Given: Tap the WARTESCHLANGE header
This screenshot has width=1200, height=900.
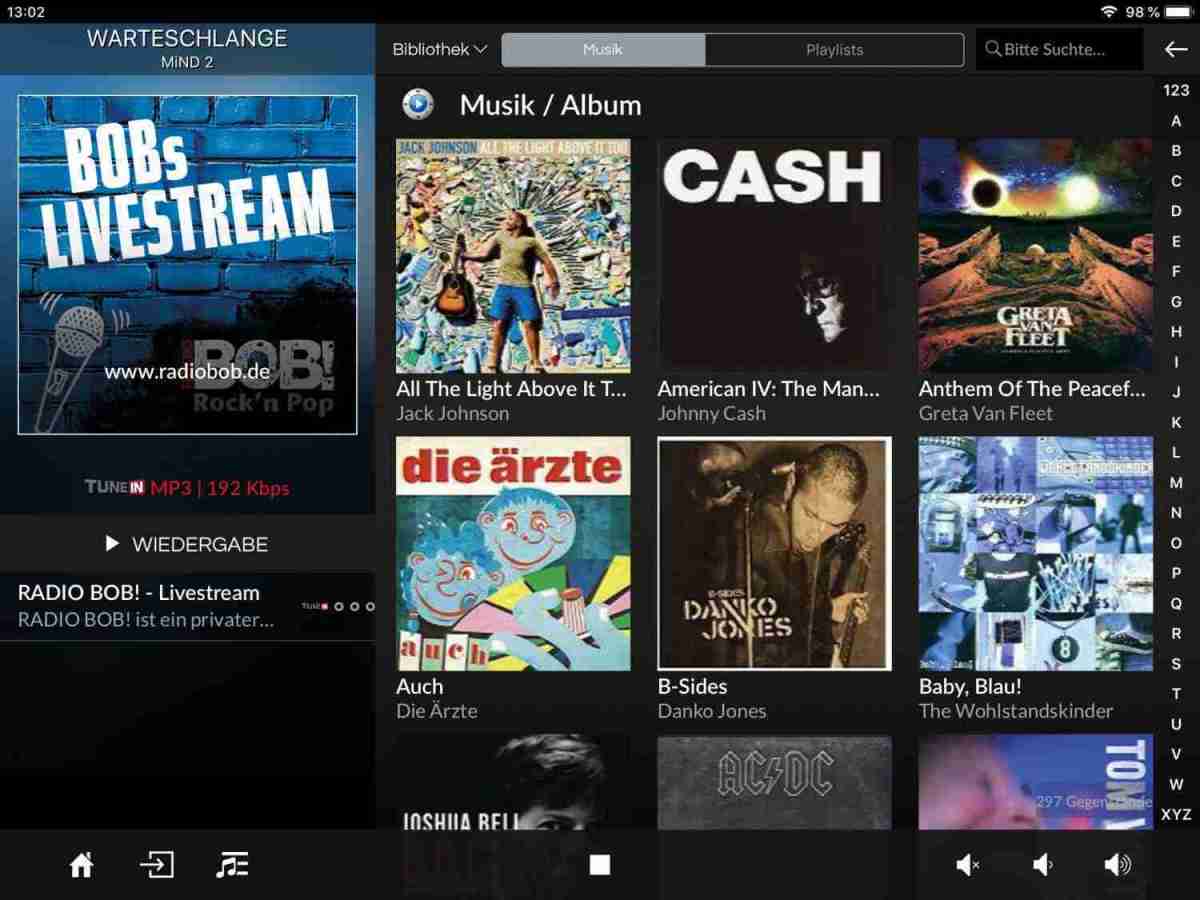Looking at the screenshot, I should click(x=187, y=39).
